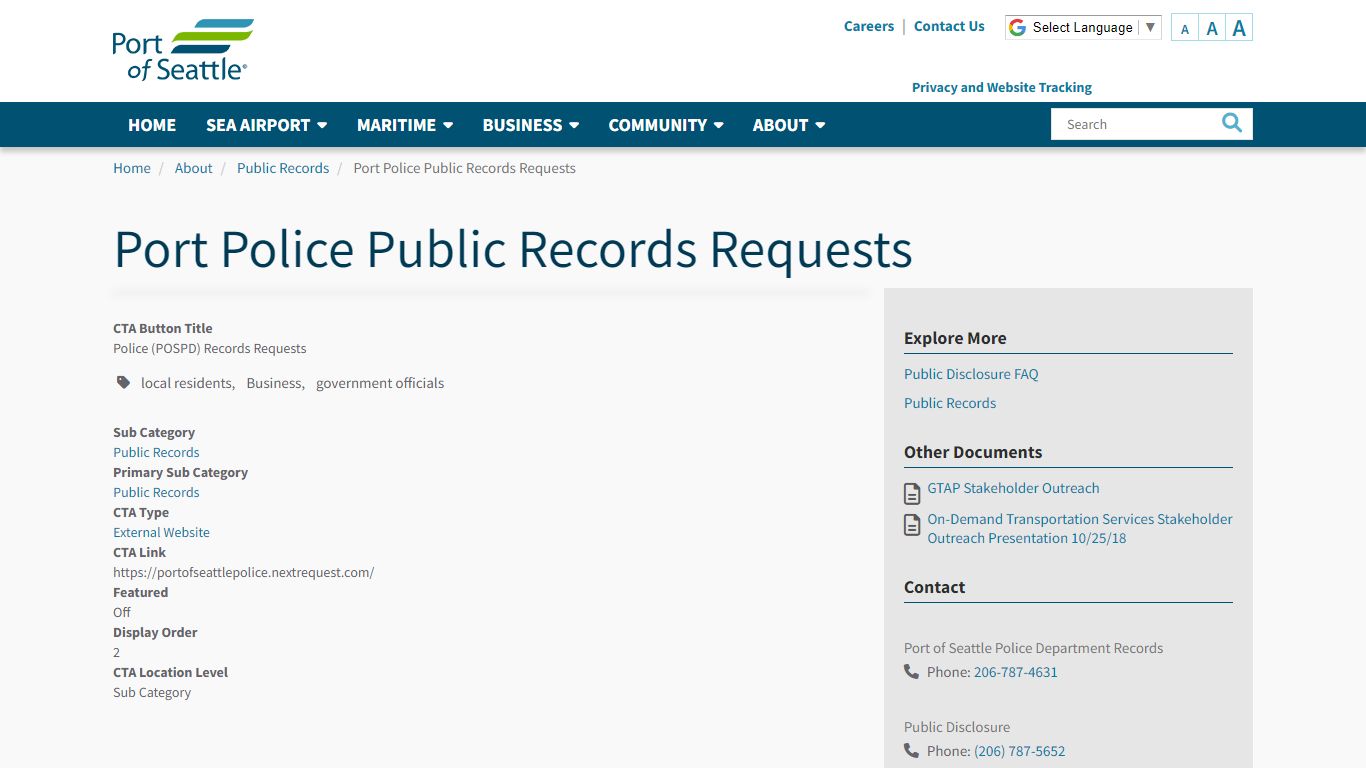
Task: Click the CTA Location Level label
Action: pos(171,672)
